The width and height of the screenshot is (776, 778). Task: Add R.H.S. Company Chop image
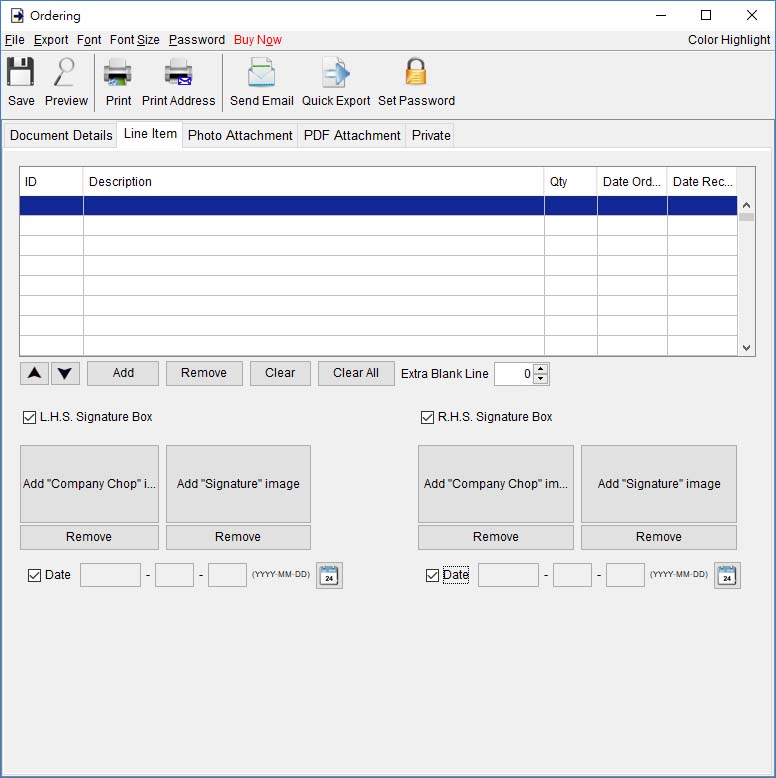pyautogui.click(x=496, y=484)
